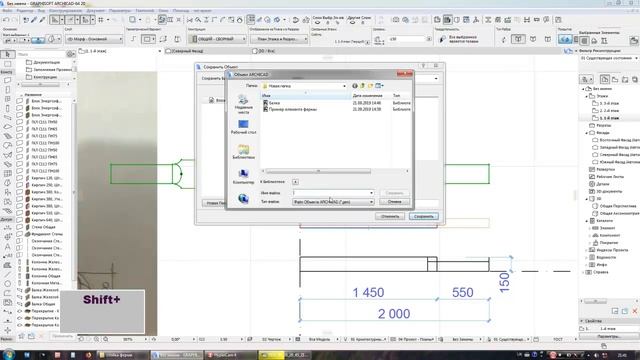Open 01 Существующее состояние renovation filter dropdown
This screenshot has height=360, width=640.
point(609,58)
